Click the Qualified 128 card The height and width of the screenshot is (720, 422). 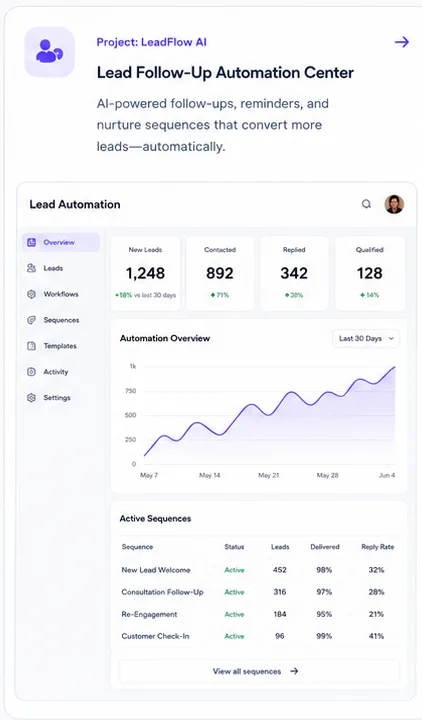370,274
